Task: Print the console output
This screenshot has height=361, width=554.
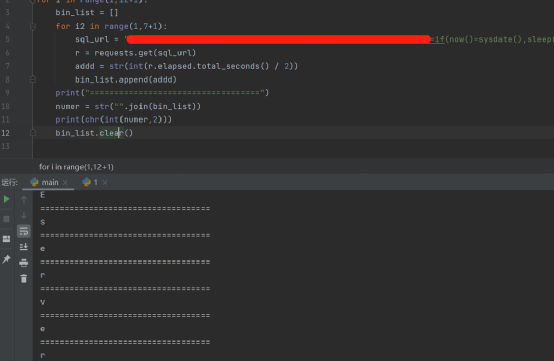Action: click(24, 263)
